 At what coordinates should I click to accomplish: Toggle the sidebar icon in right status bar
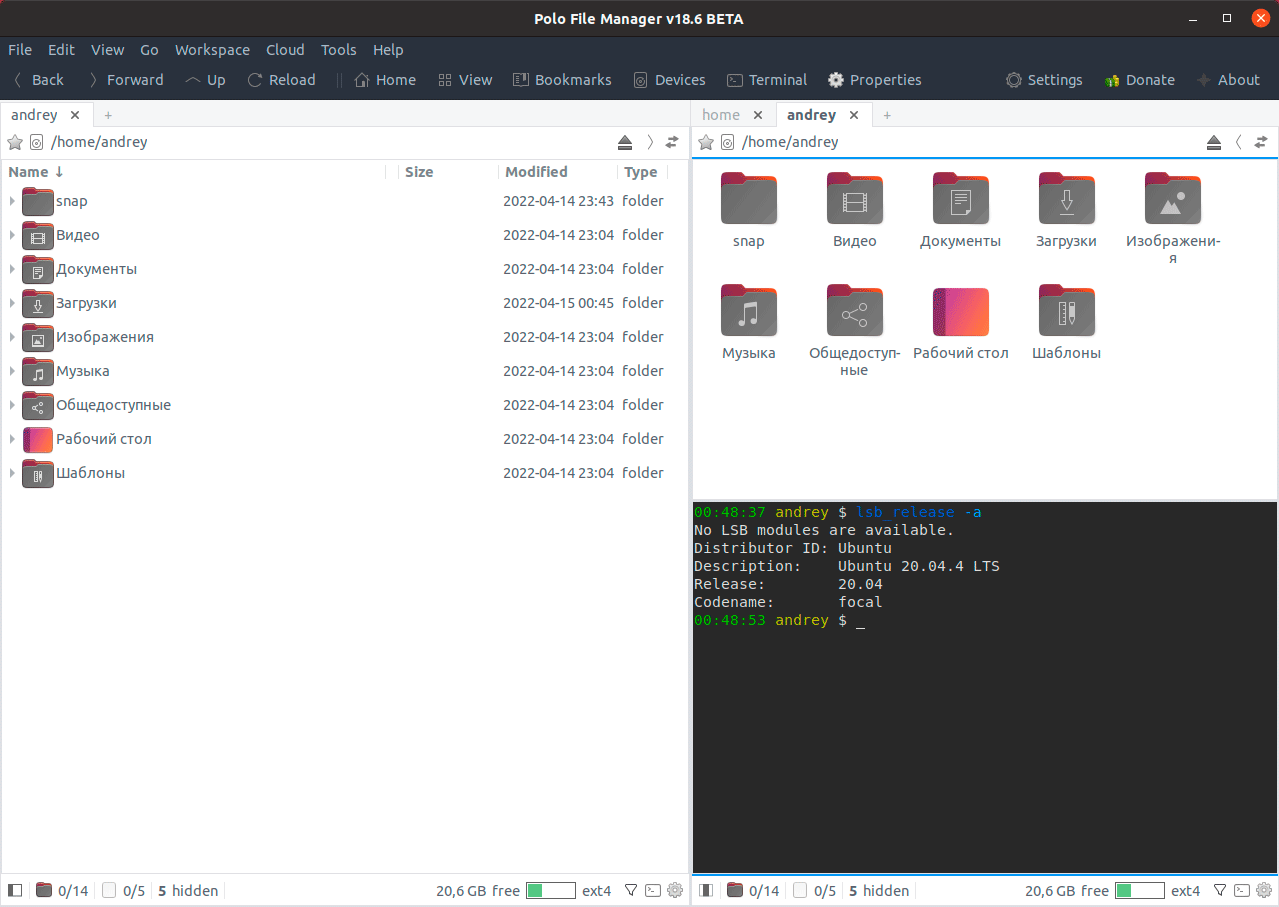(706, 890)
